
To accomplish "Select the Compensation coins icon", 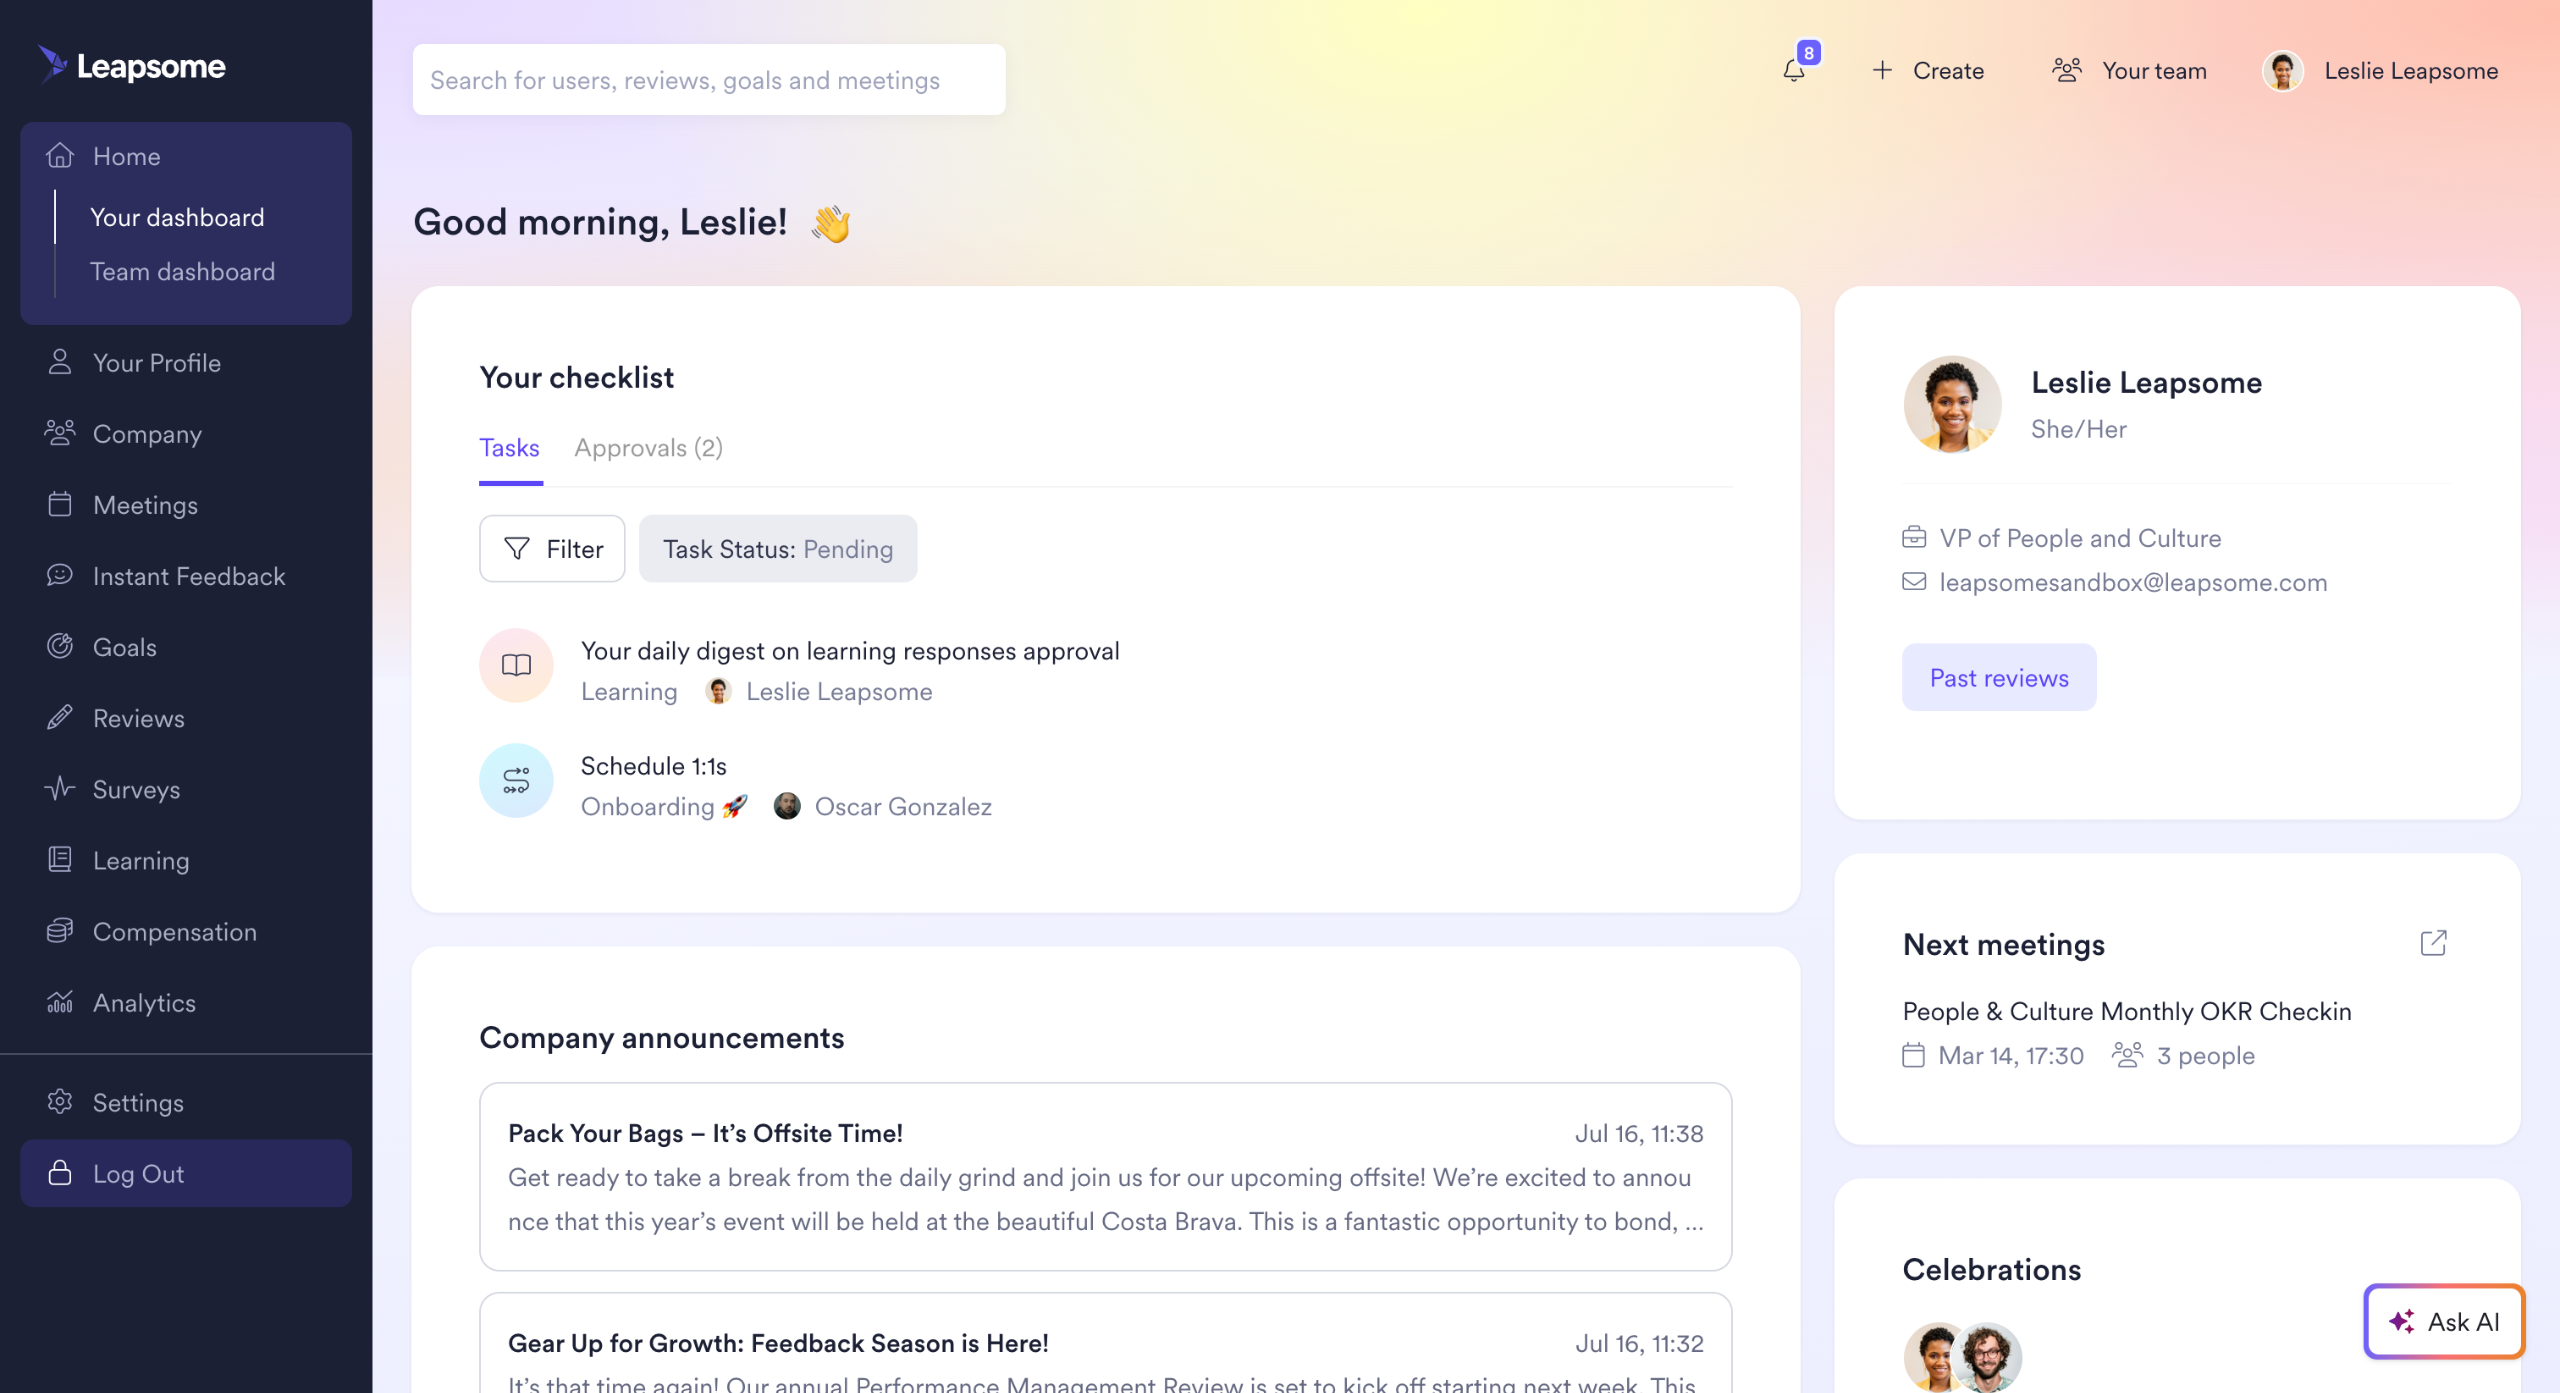I will click(60, 930).
